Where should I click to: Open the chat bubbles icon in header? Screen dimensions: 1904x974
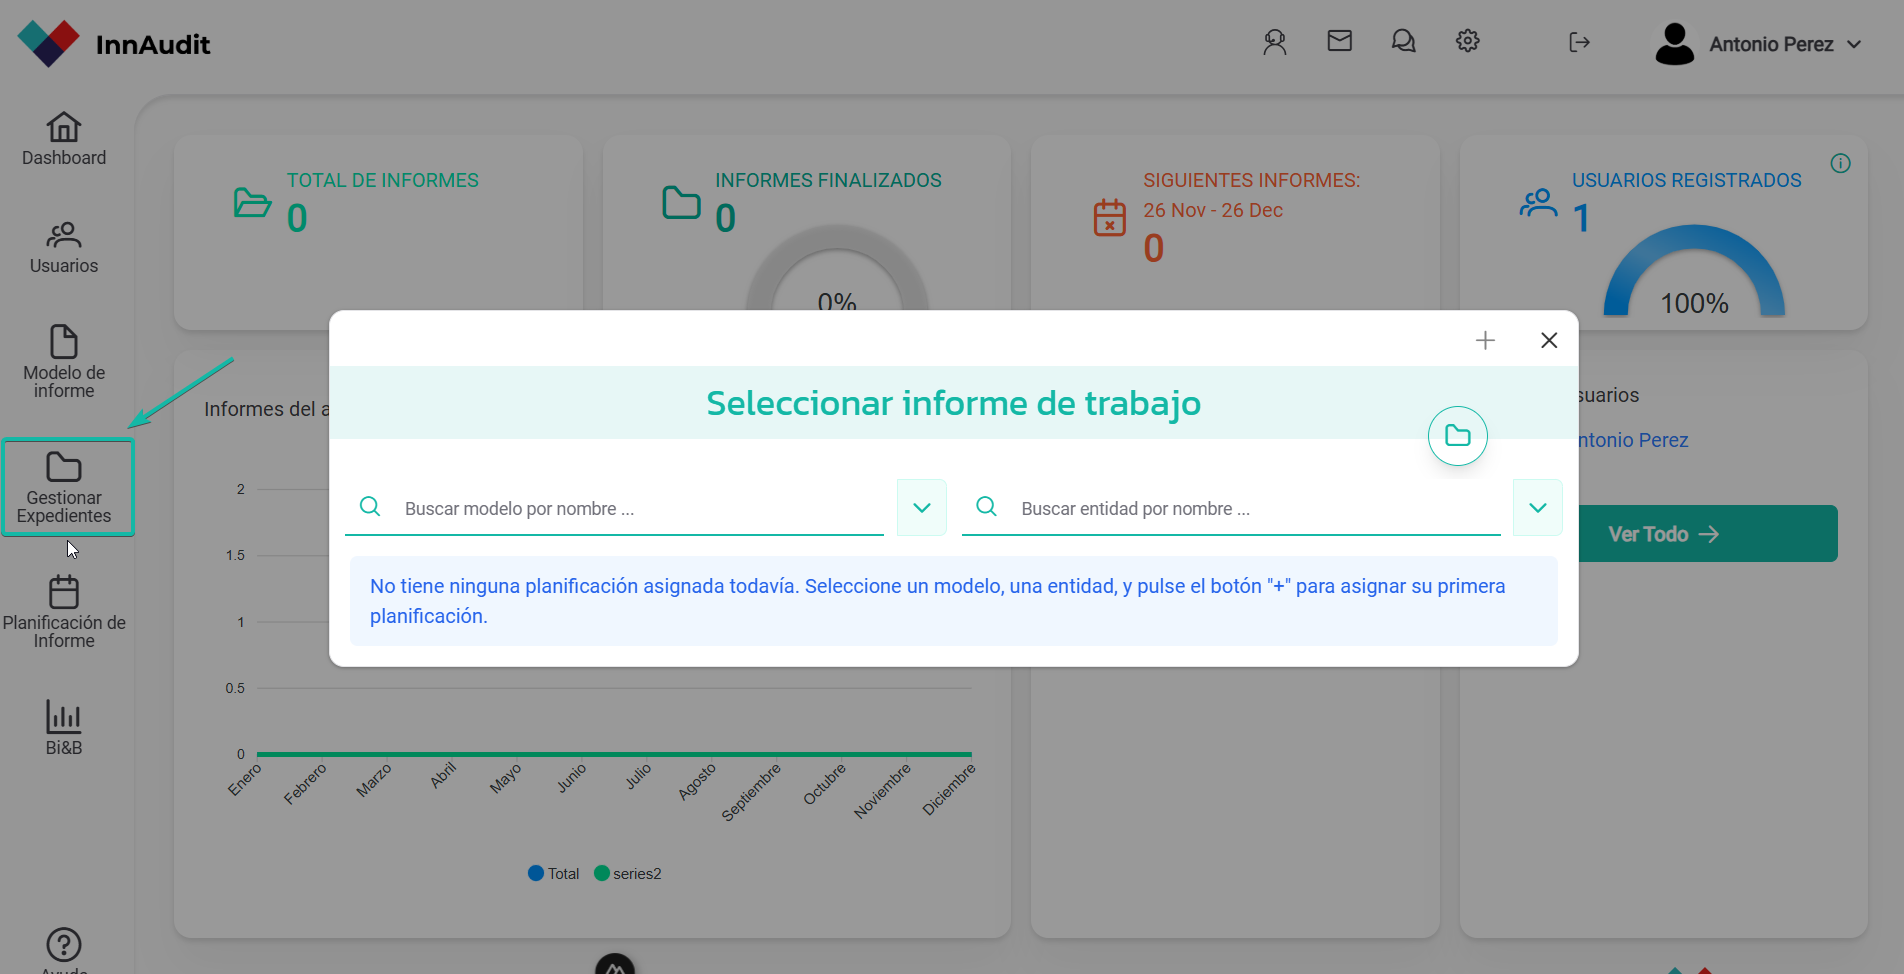coord(1403,41)
